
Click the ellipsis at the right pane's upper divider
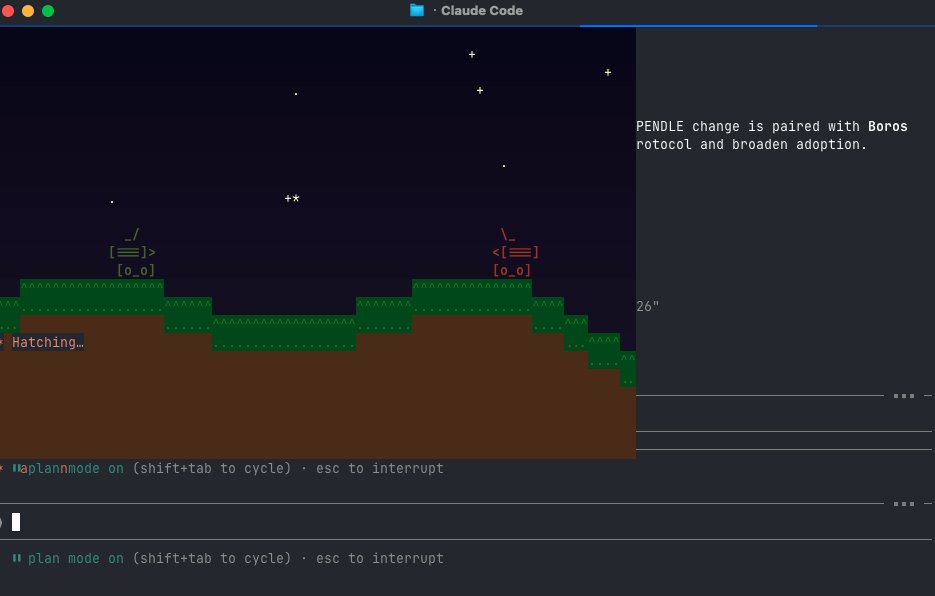(903, 396)
